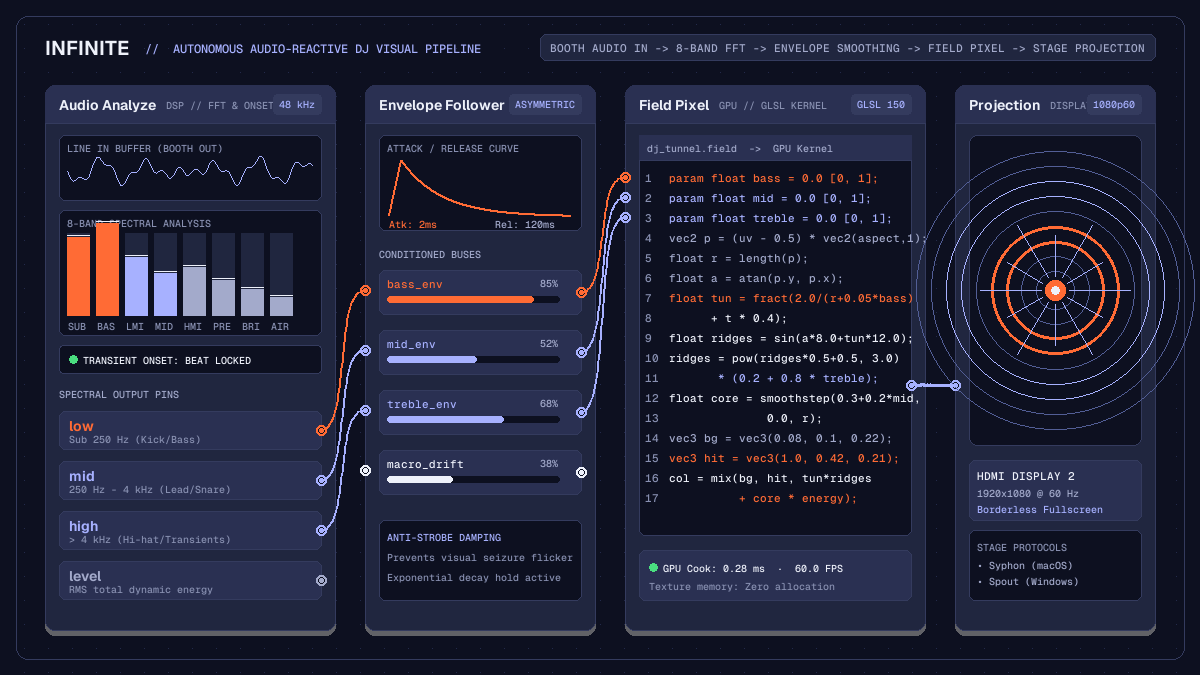This screenshot has width=1200, height=675.
Task: Click mid_env output port
Action: (x=581, y=352)
